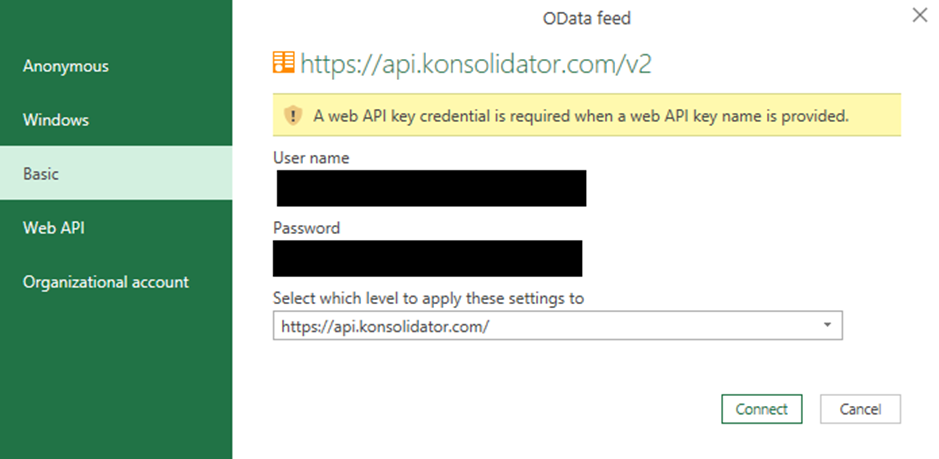
Task: Close the dialog with the X
Action: coord(920,16)
